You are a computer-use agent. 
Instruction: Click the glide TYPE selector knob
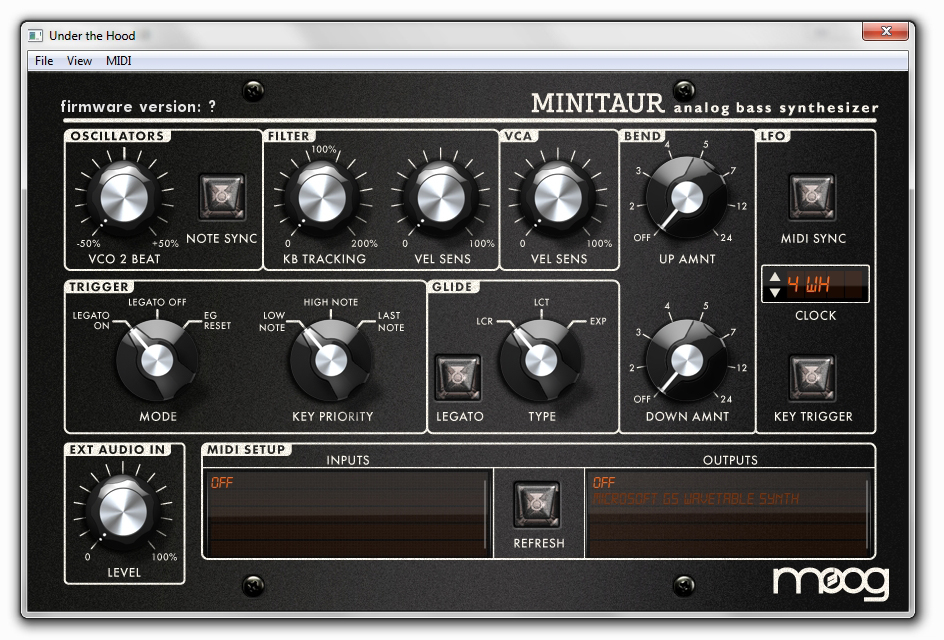tap(541, 361)
